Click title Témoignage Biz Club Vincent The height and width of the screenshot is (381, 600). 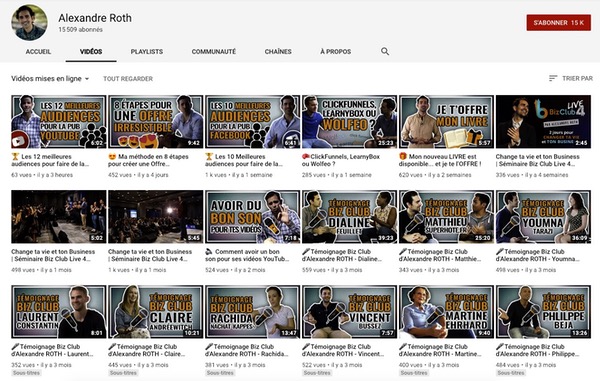(x=343, y=350)
